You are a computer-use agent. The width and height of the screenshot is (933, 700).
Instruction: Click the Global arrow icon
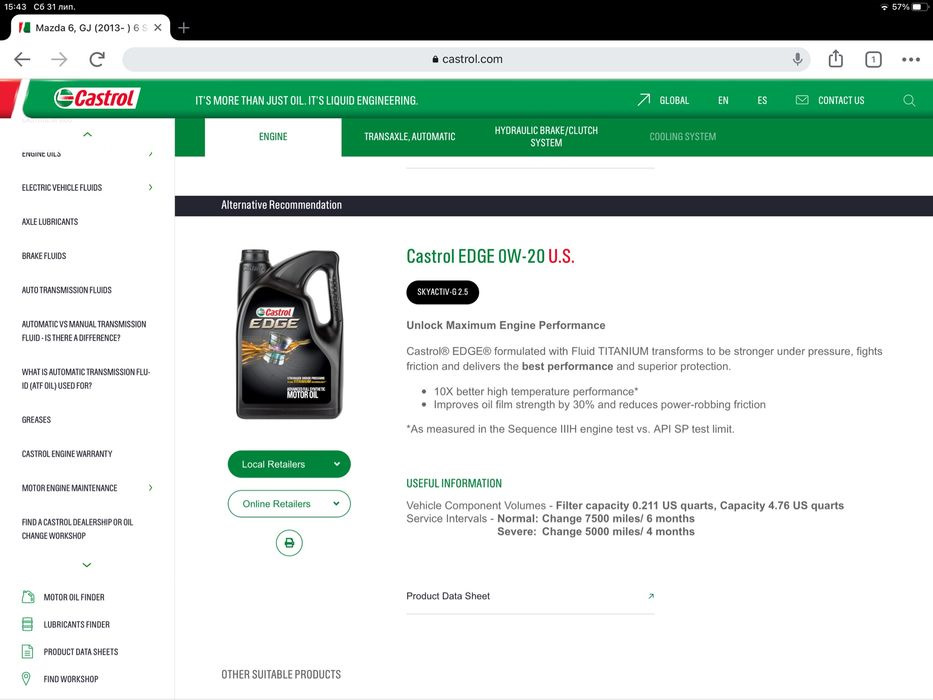(643, 99)
